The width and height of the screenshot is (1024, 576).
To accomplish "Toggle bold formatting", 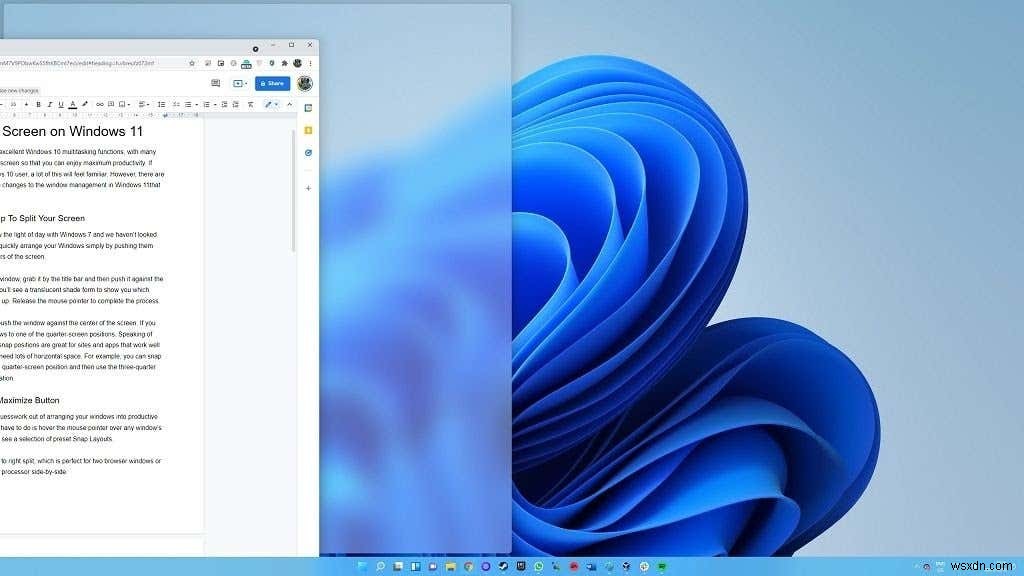I will 38,104.
